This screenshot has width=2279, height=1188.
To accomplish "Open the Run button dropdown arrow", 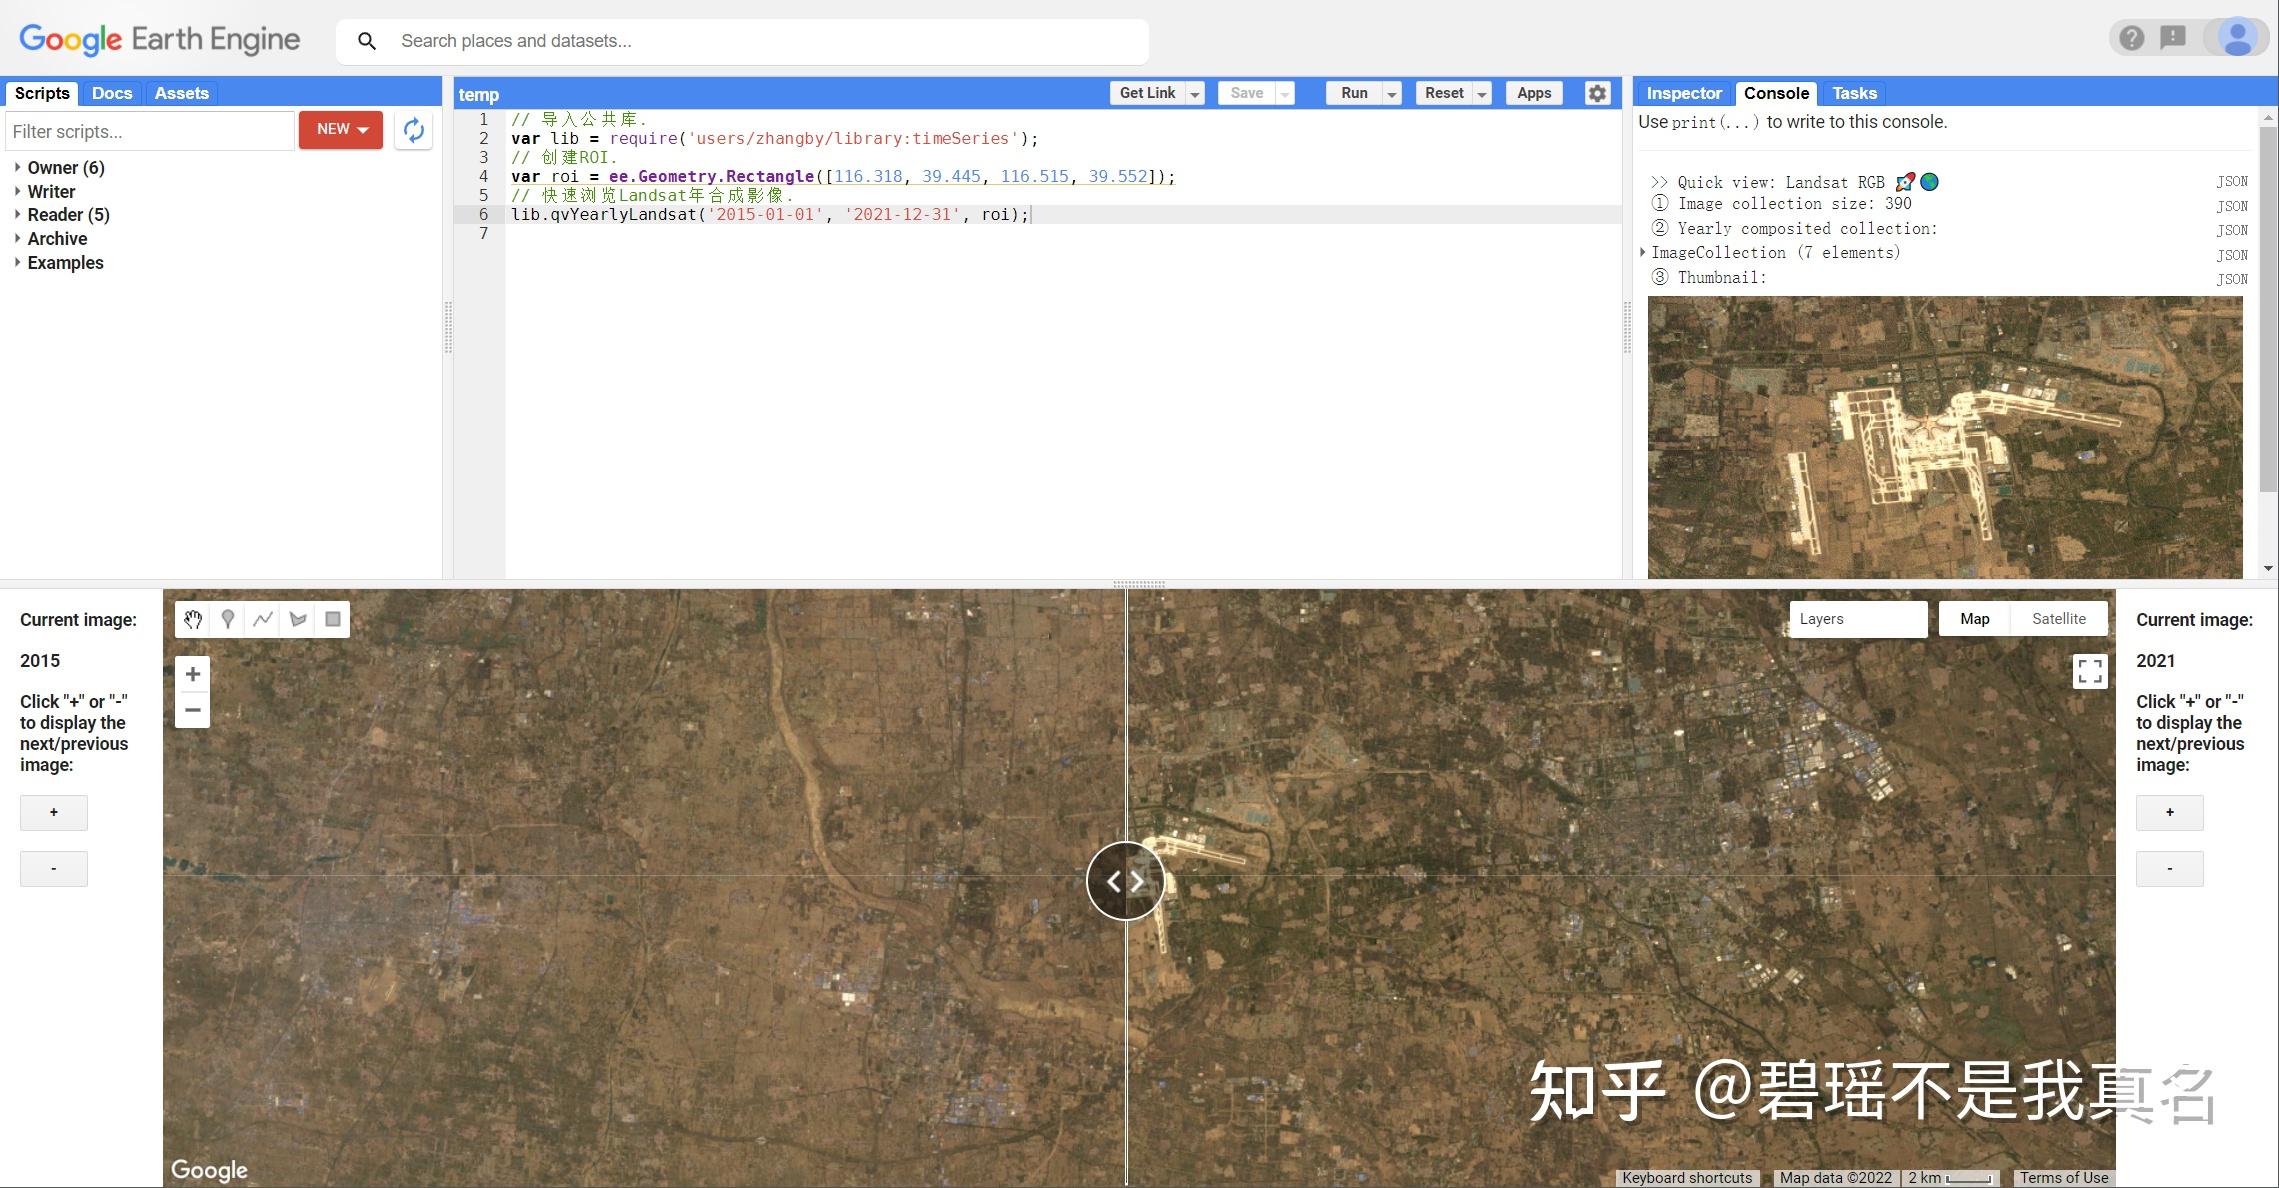I will [x=1390, y=92].
